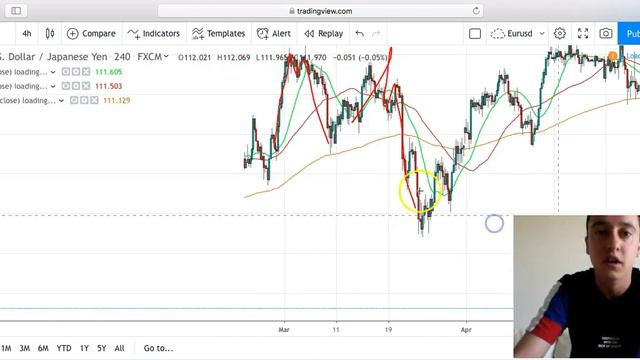Click the Apr label on time axis
Image resolution: width=640 pixels, height=360 pixels.
click(x=466, y=330)
